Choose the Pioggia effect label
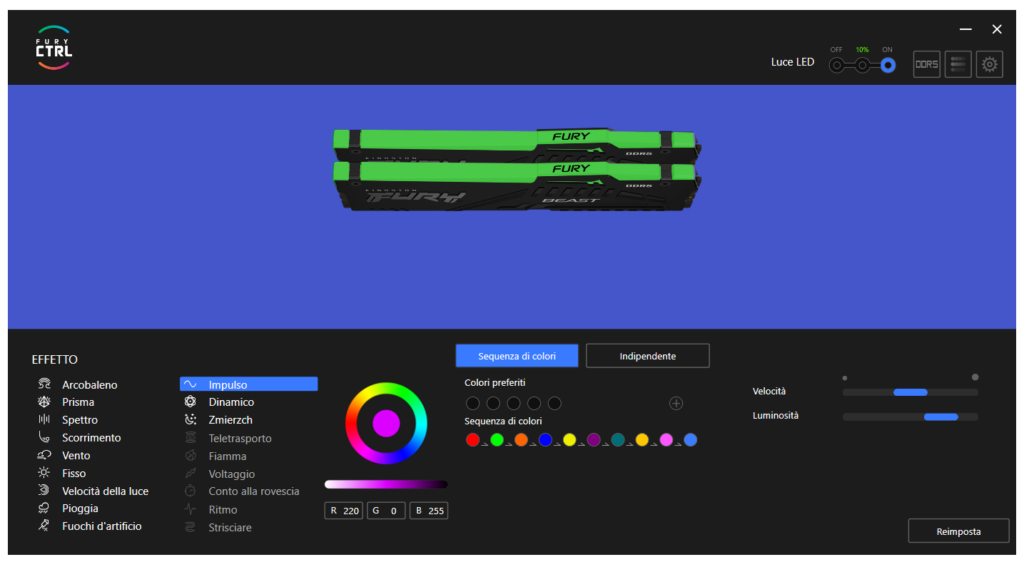The image size is (1024, 562). 80,508
